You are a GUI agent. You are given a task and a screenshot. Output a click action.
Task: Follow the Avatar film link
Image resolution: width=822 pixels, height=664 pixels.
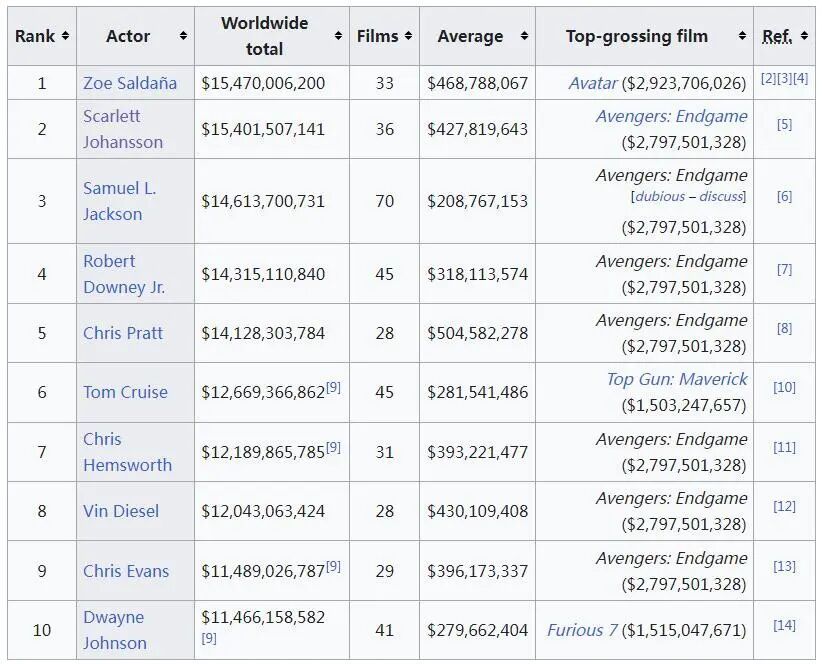point(593,83)
